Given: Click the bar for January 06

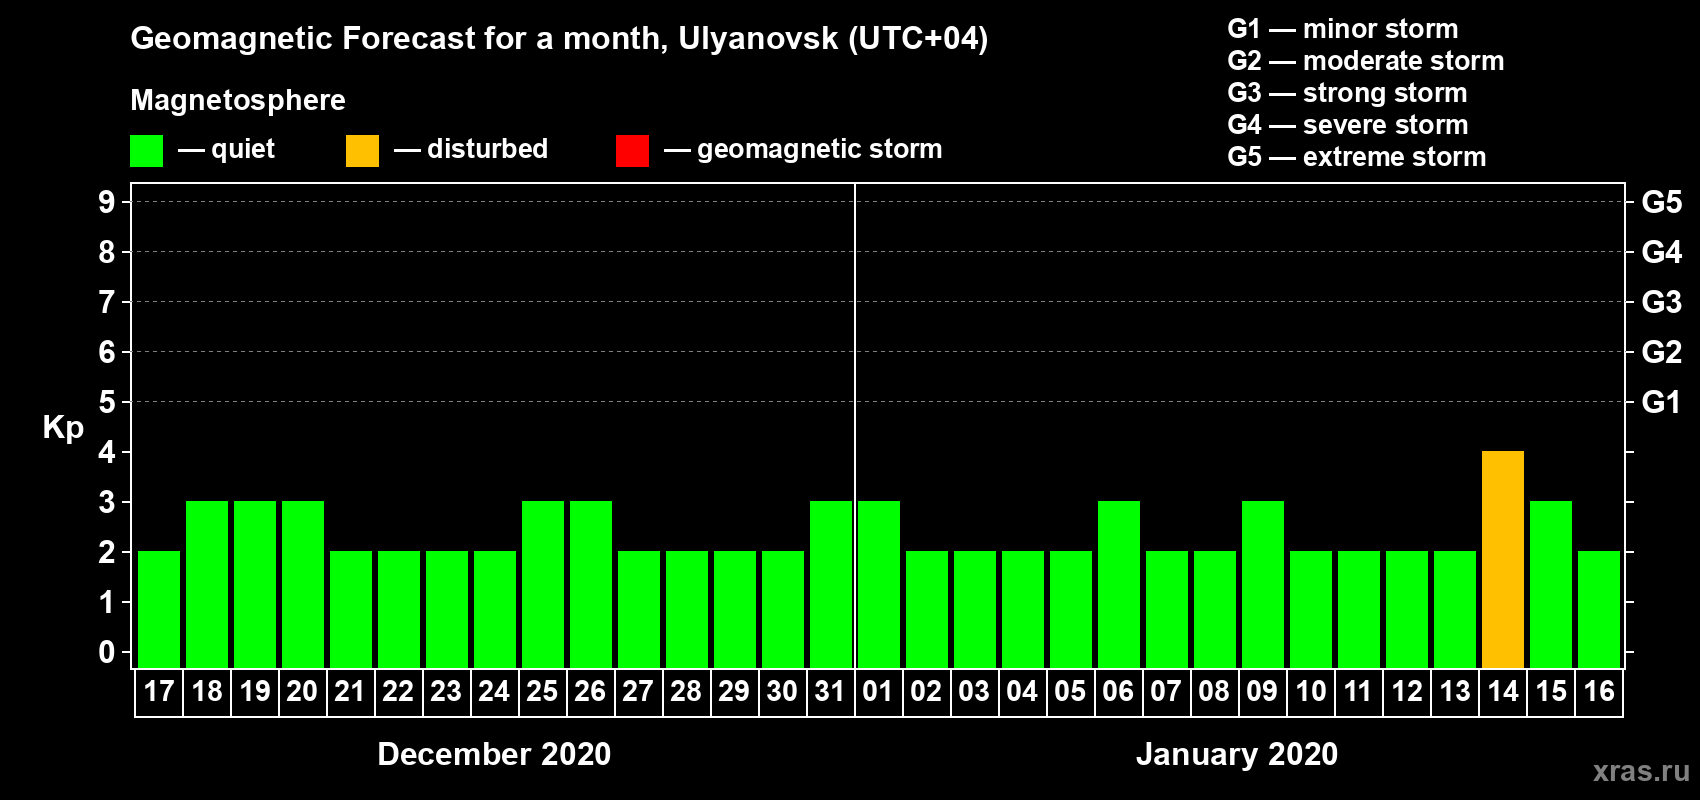Looking at the screenshot, I should (1119, 585).
